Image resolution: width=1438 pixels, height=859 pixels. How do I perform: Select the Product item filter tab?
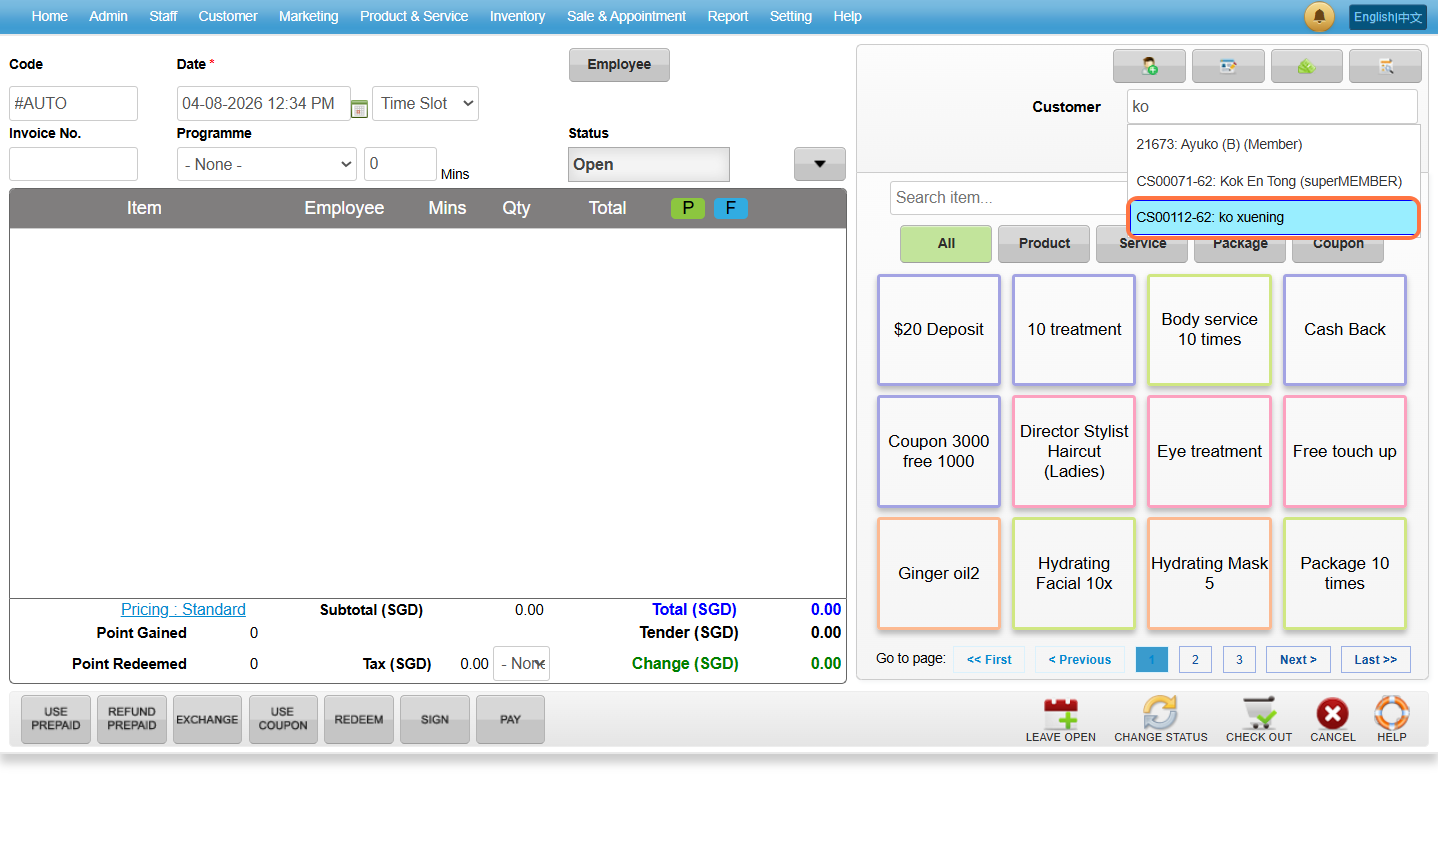tap(1044, 243)
